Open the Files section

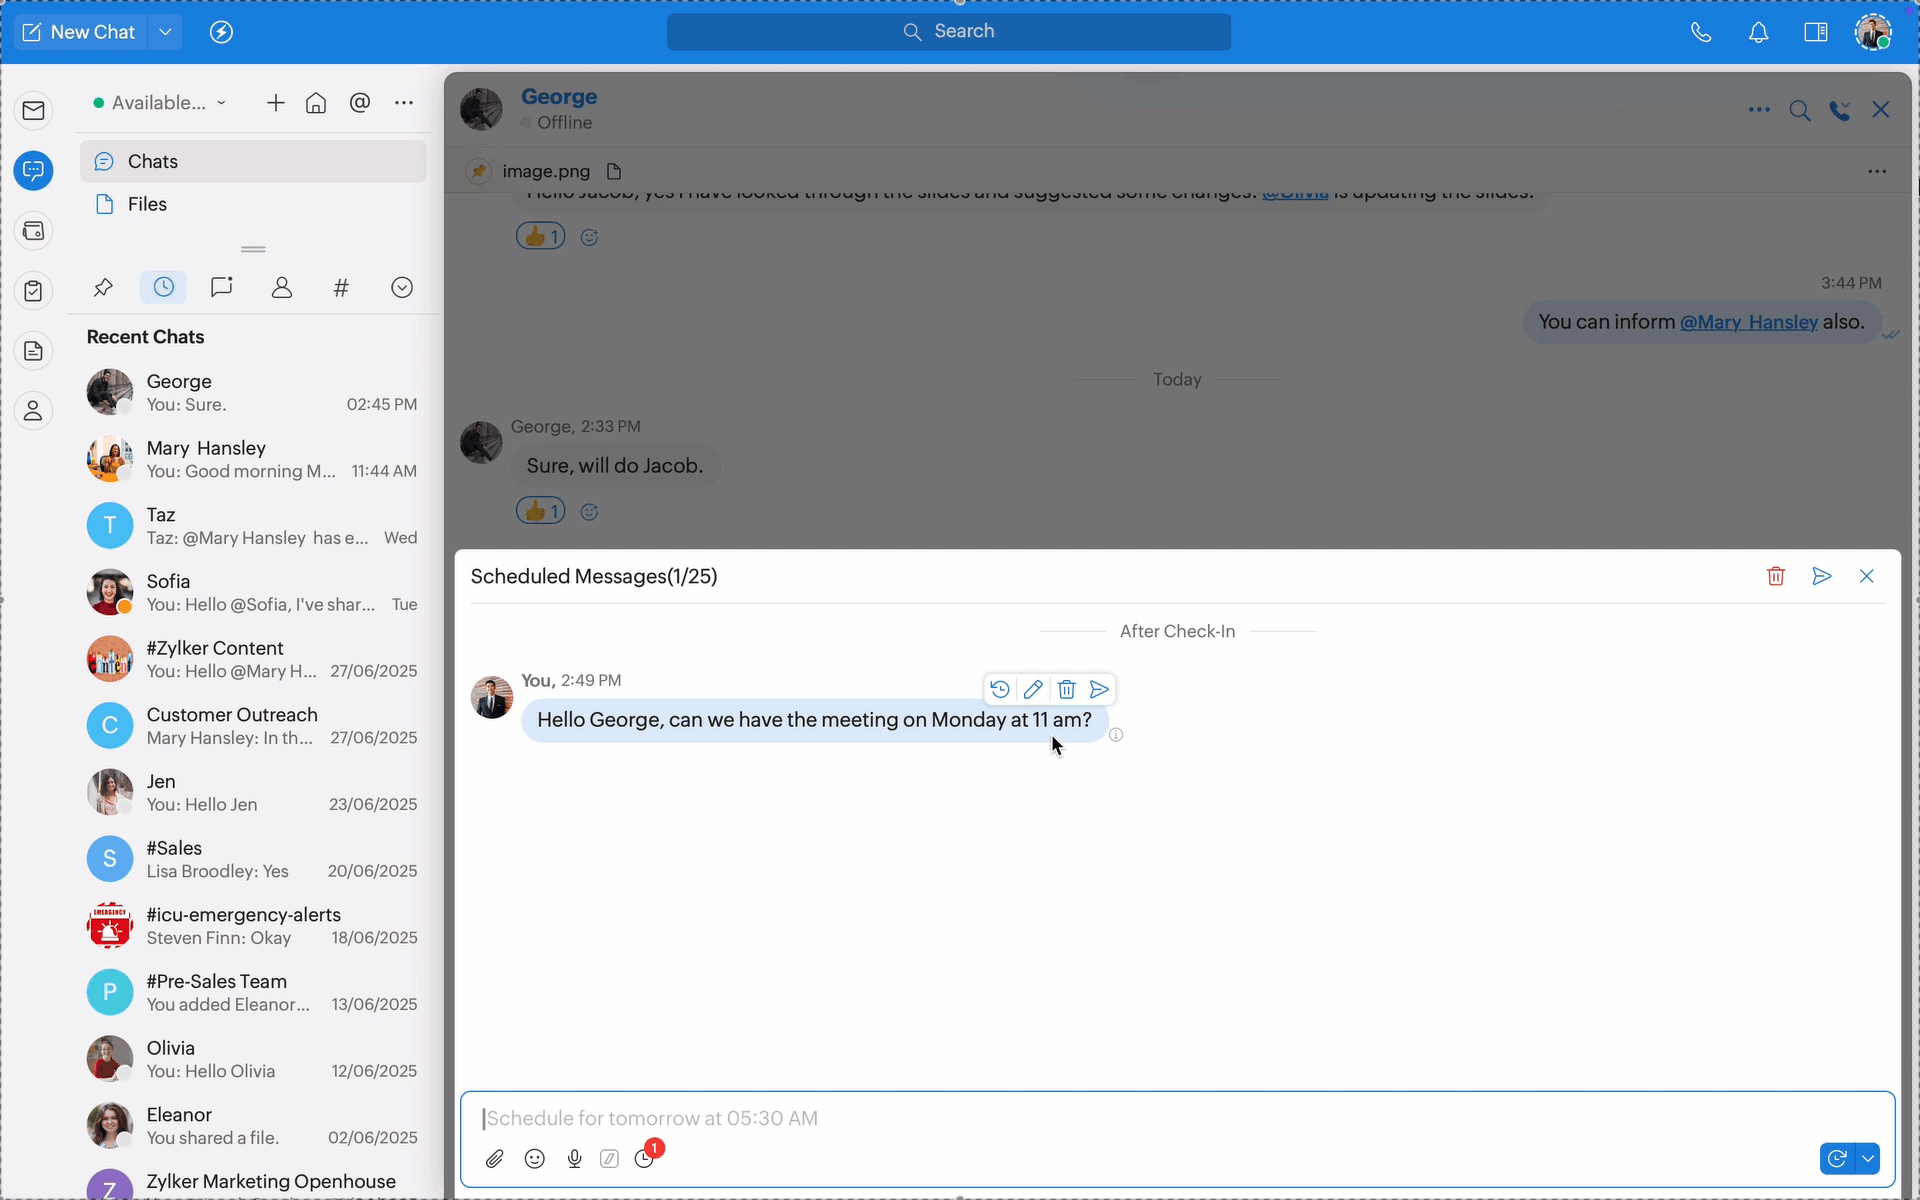[x=147, y=204]
